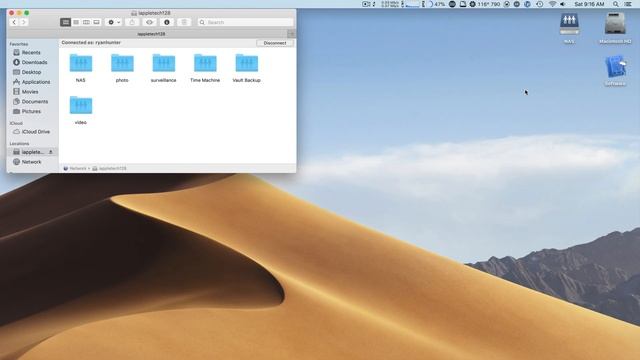The height and width of the screenshot is (360, 640).
Task: Select the Vault Backup shared folder
Action: (x=247, y=68)
